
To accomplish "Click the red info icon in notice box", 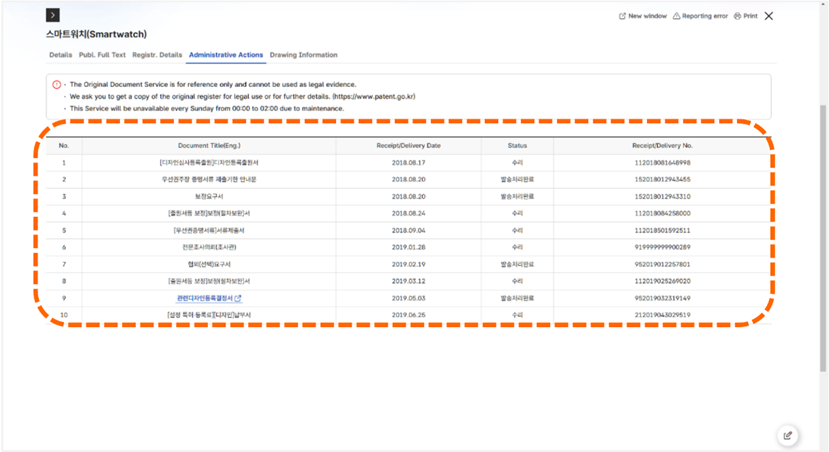I will click(x=57, y=85).
